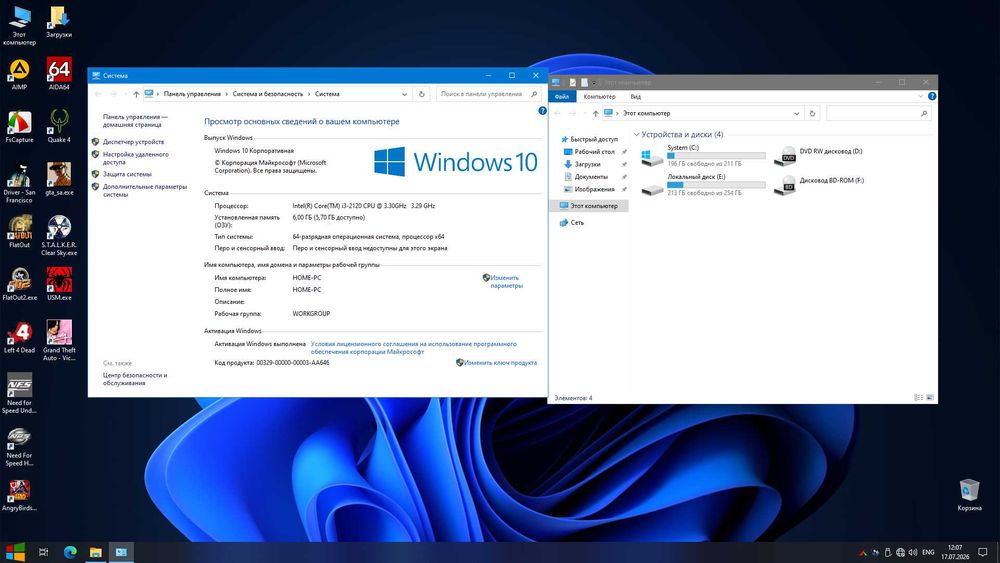Image resolution: width=1000 pixels, height=563 pixels.
Task: Click Панель управления in breadcrumb
Action: point(192,94)
